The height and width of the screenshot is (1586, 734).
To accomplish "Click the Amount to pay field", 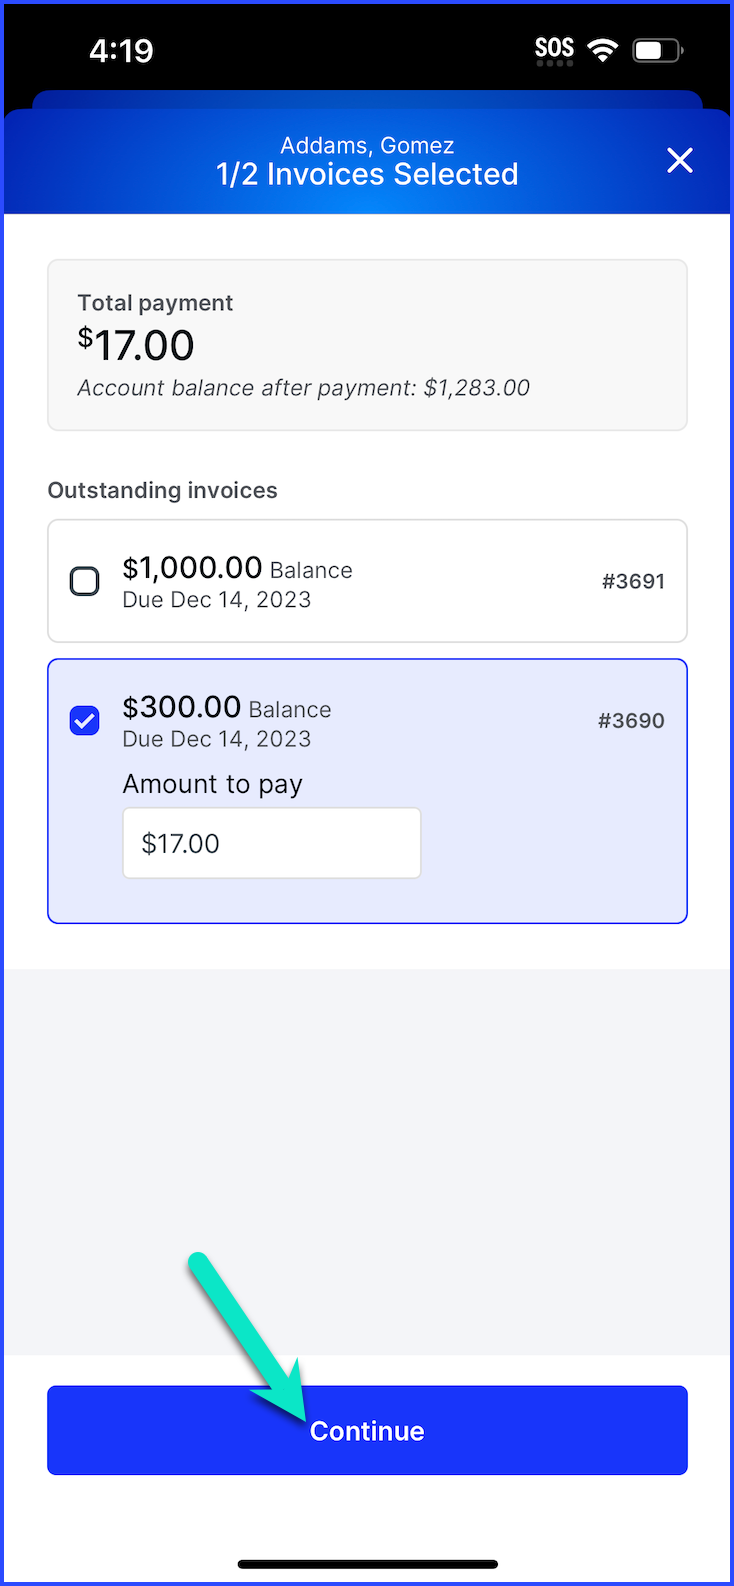I will pos(272,843).
